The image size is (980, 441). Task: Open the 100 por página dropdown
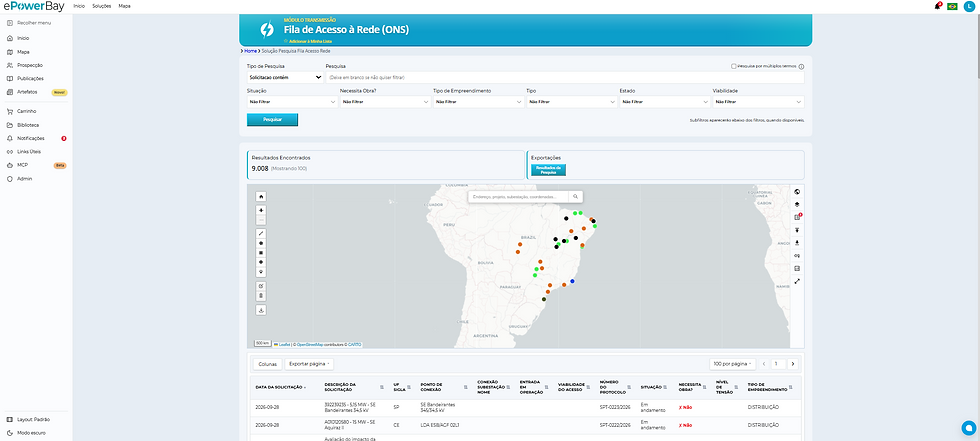coord(732,364)
